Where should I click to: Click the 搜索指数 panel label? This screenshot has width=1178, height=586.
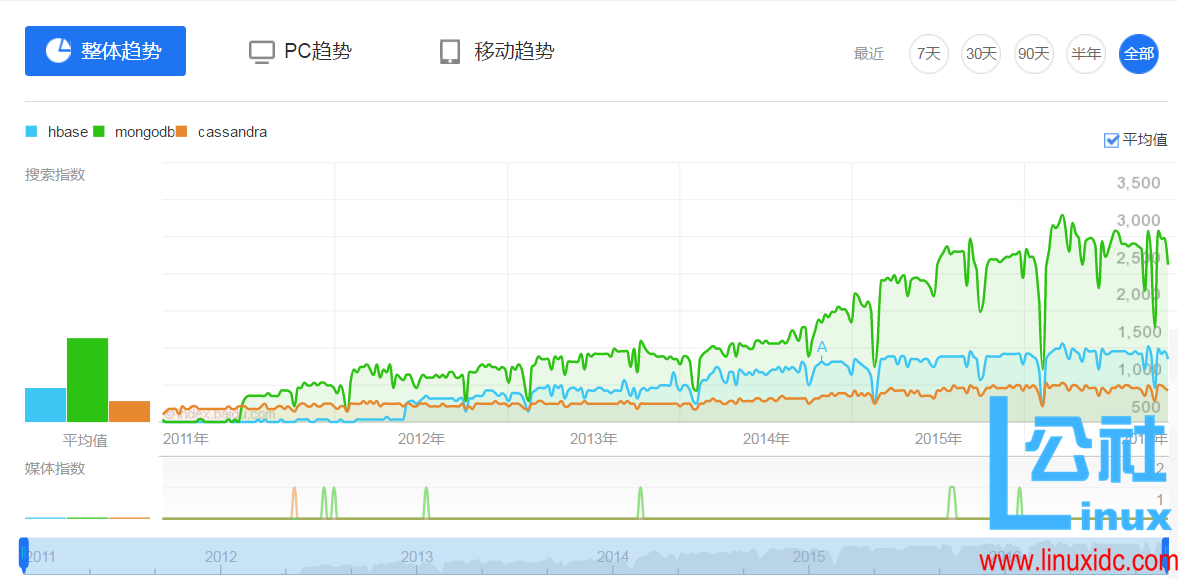click(52, 174)
